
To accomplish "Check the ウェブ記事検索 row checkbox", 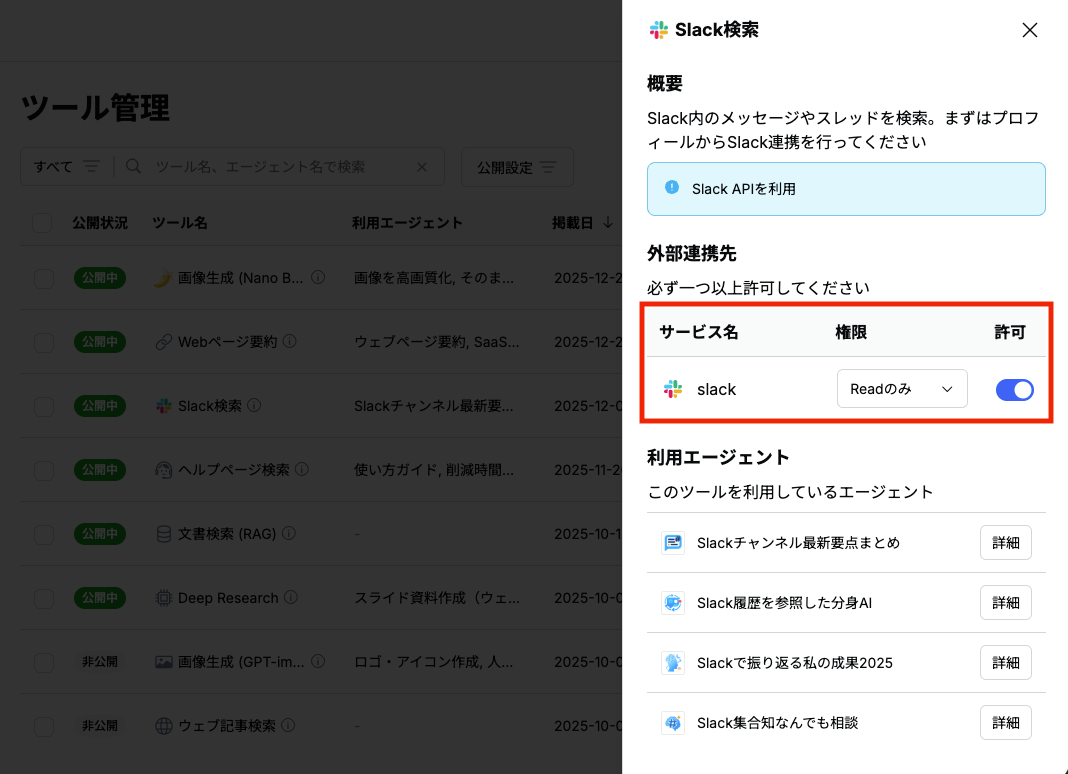I will click(44, 726).
